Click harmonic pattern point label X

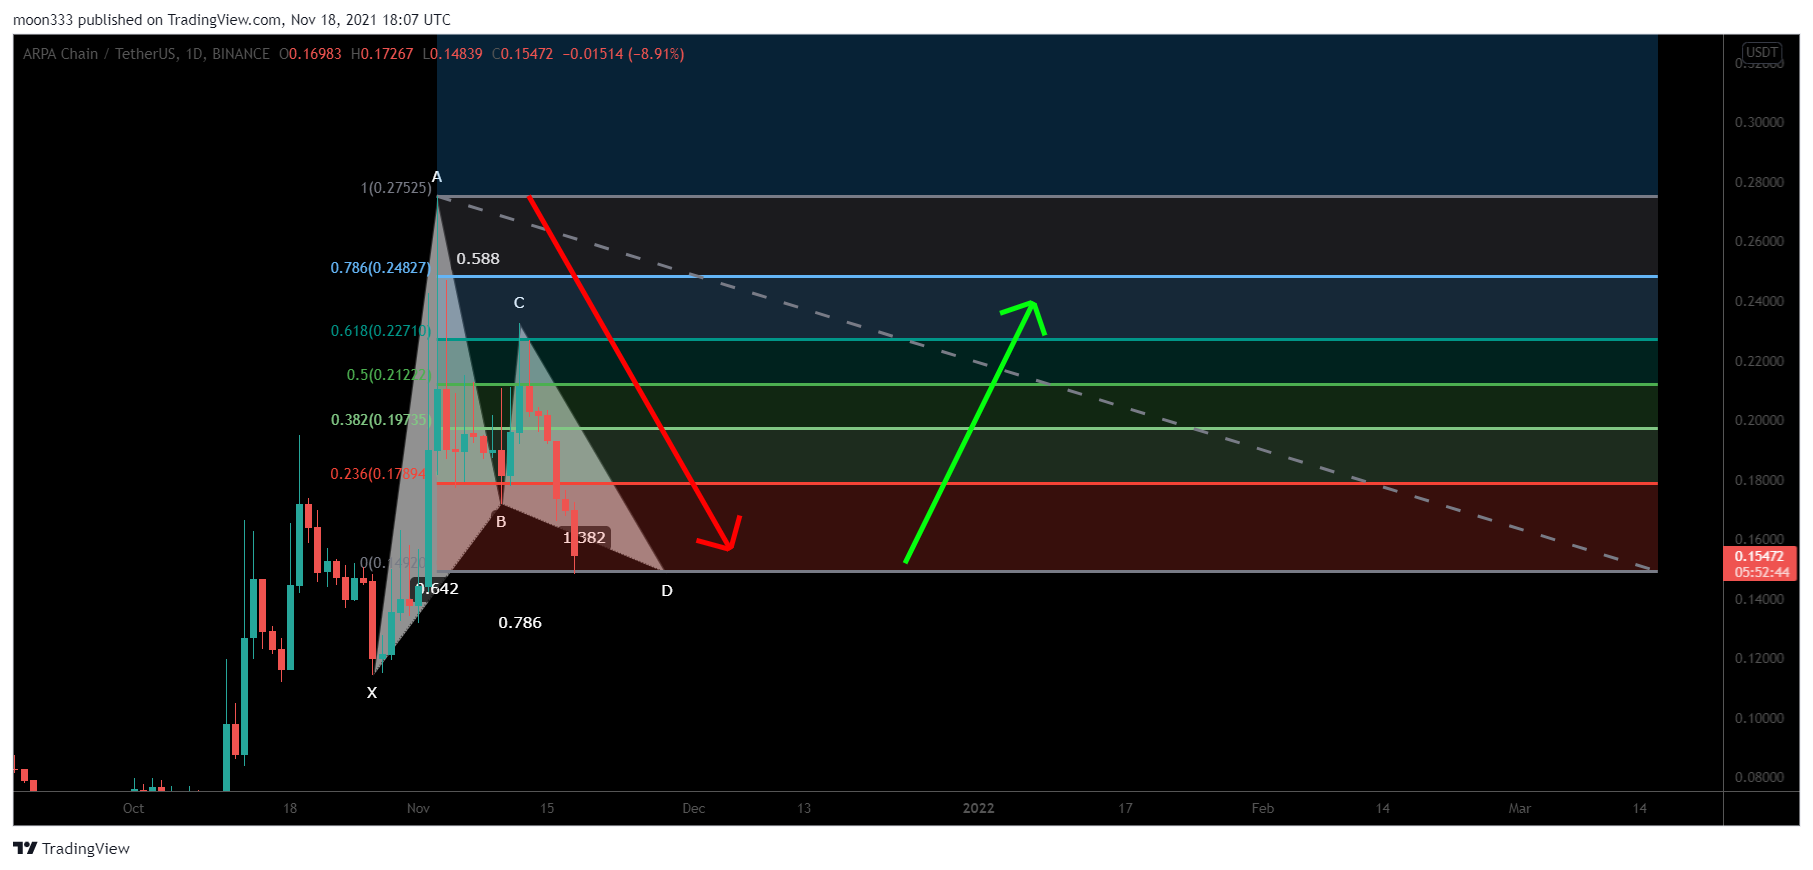pos(372,692)
